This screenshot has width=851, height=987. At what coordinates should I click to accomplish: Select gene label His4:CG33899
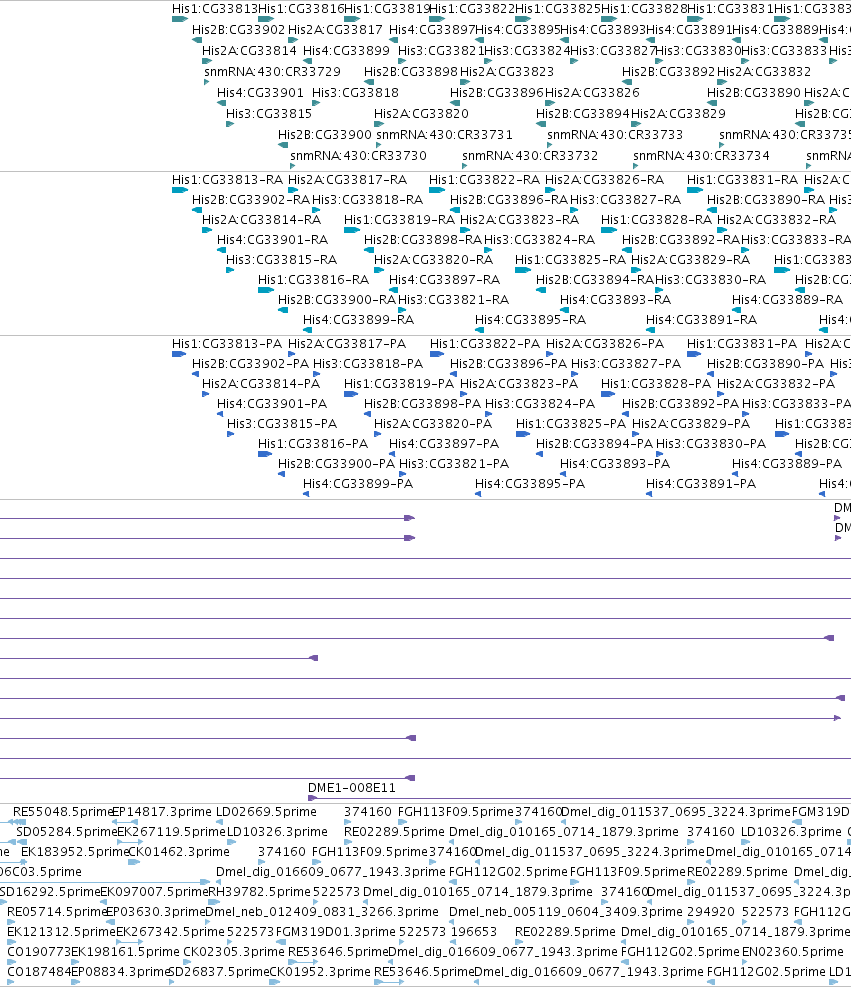pyautogui.click(x=346, y=50)
